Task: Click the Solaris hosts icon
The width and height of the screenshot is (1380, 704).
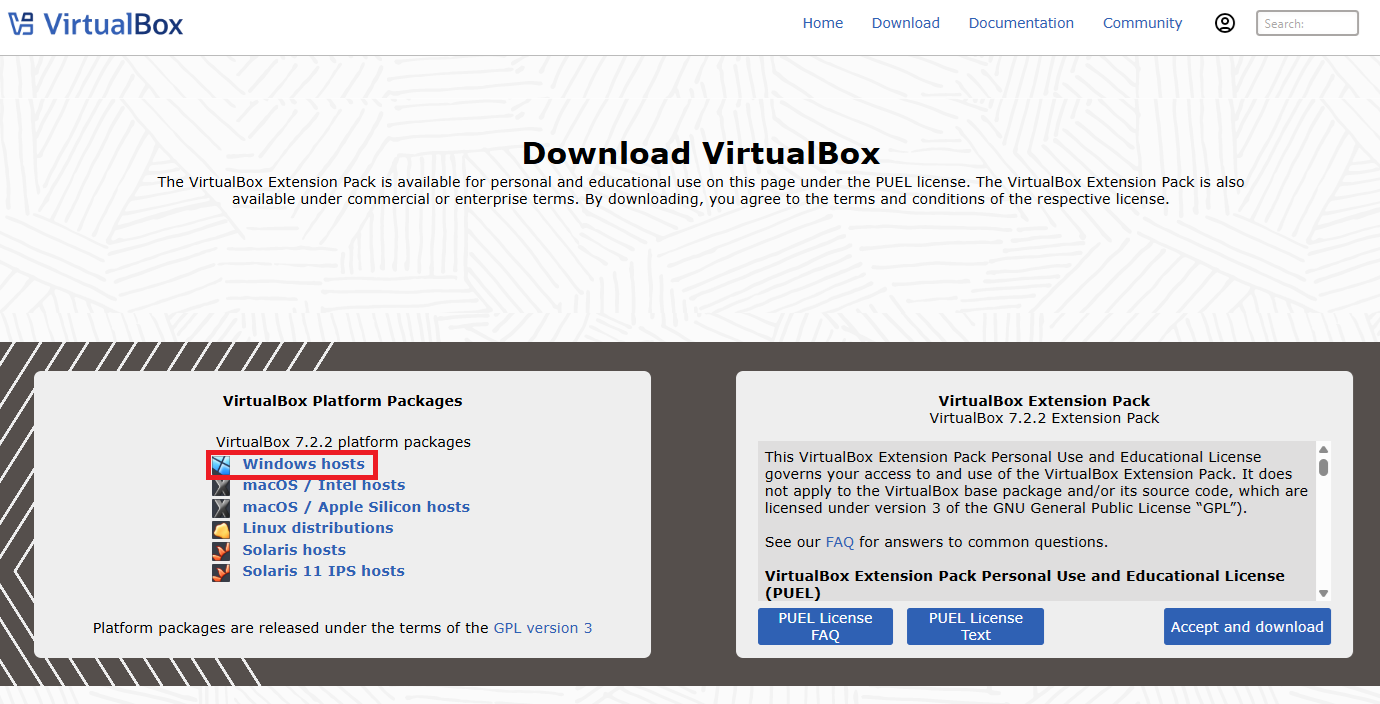Action: pyautogui.click(x=221, y=551)
